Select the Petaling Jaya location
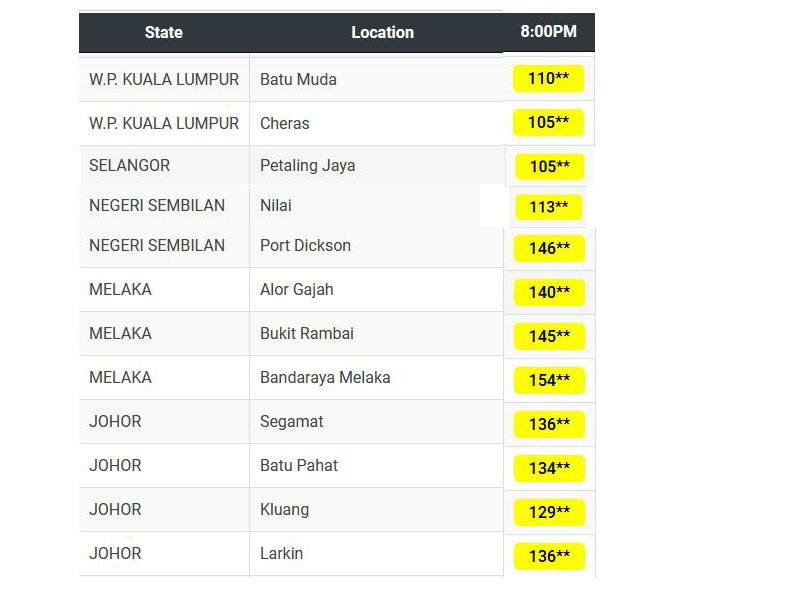Screen dimensions: 800x600 [x=308, y=165]
